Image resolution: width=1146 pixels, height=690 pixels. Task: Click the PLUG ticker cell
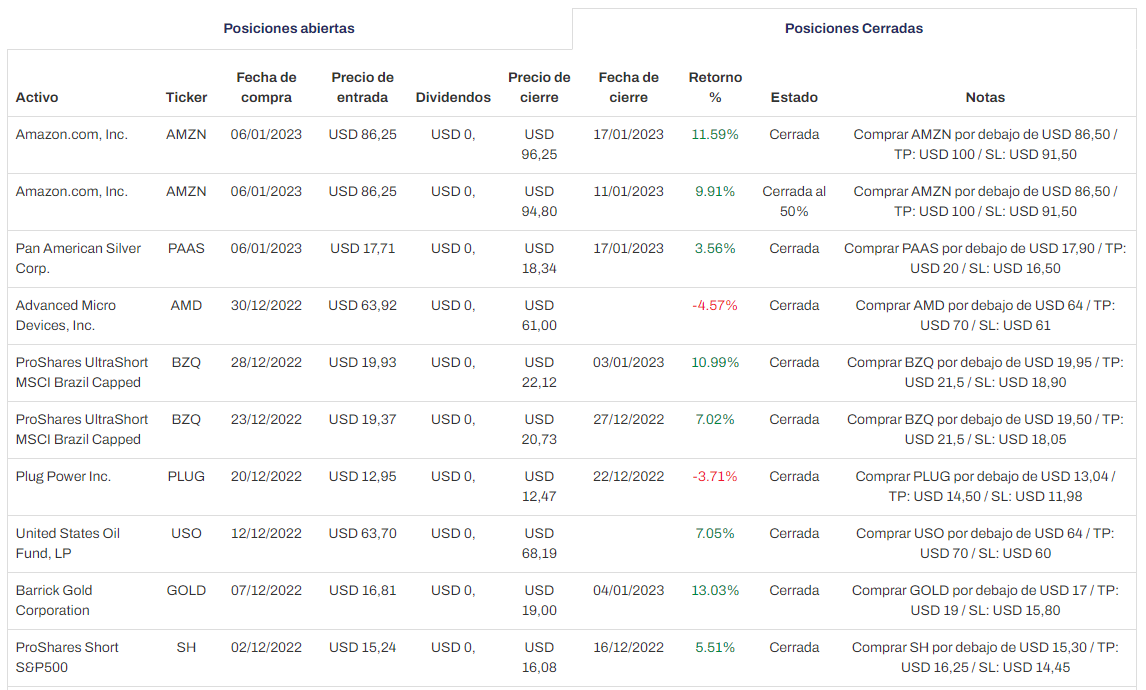tap(186, 477)
